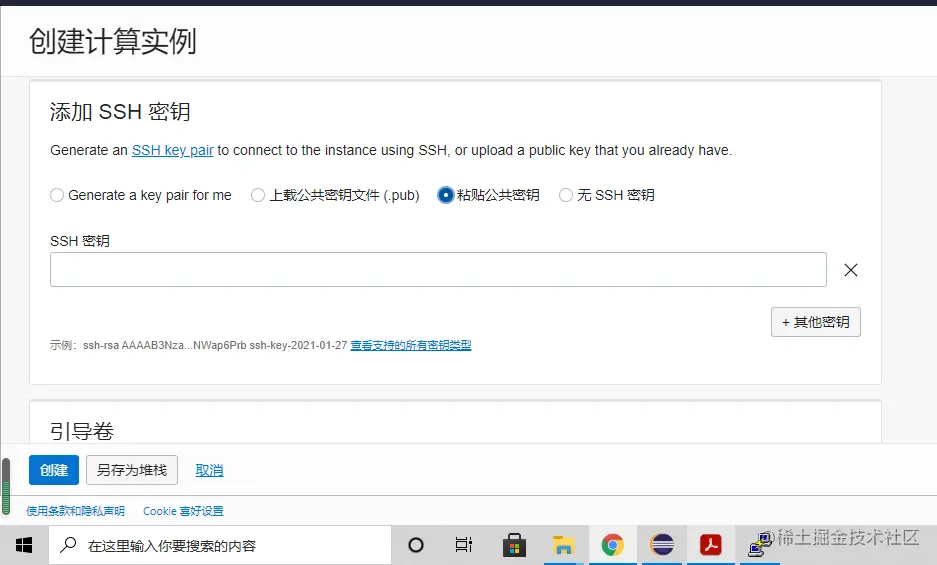Image resolution: width=937 pixels, height=565 pixels.
Task: Open PuTTY icon in taskbar
Action: 760,545
